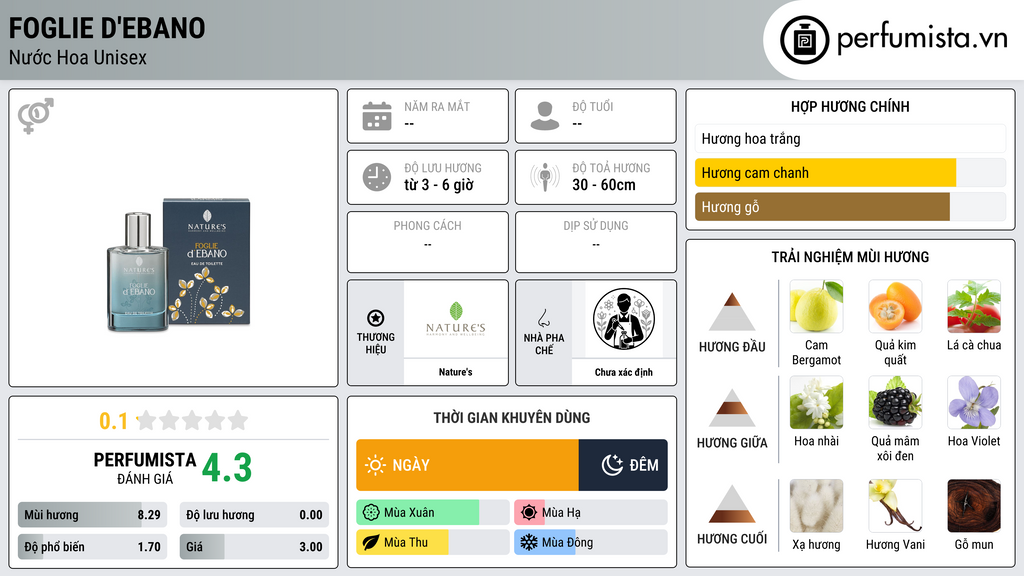Viewport: 1024px width, 576px height.
Task: Click the sillage icon for Độ toả hương
Action: click(x=545, y=177)
